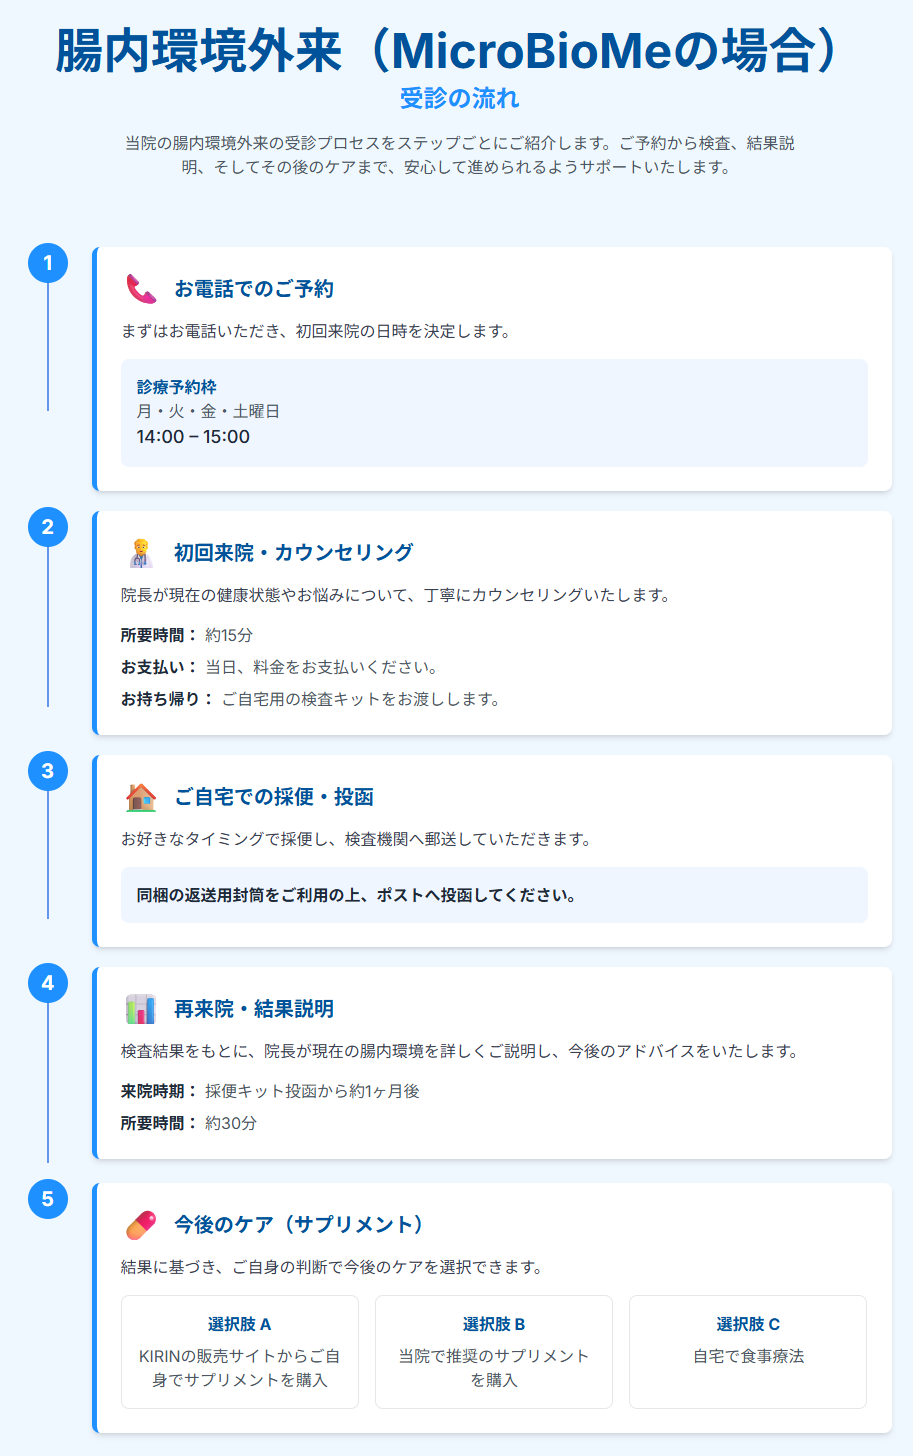Image resolution: width=913 pixels, height=1456 pixels.
Task: Select the 選択肢 B clinic supplement card
Action: pyautogui.click(x=494, y=1352)
